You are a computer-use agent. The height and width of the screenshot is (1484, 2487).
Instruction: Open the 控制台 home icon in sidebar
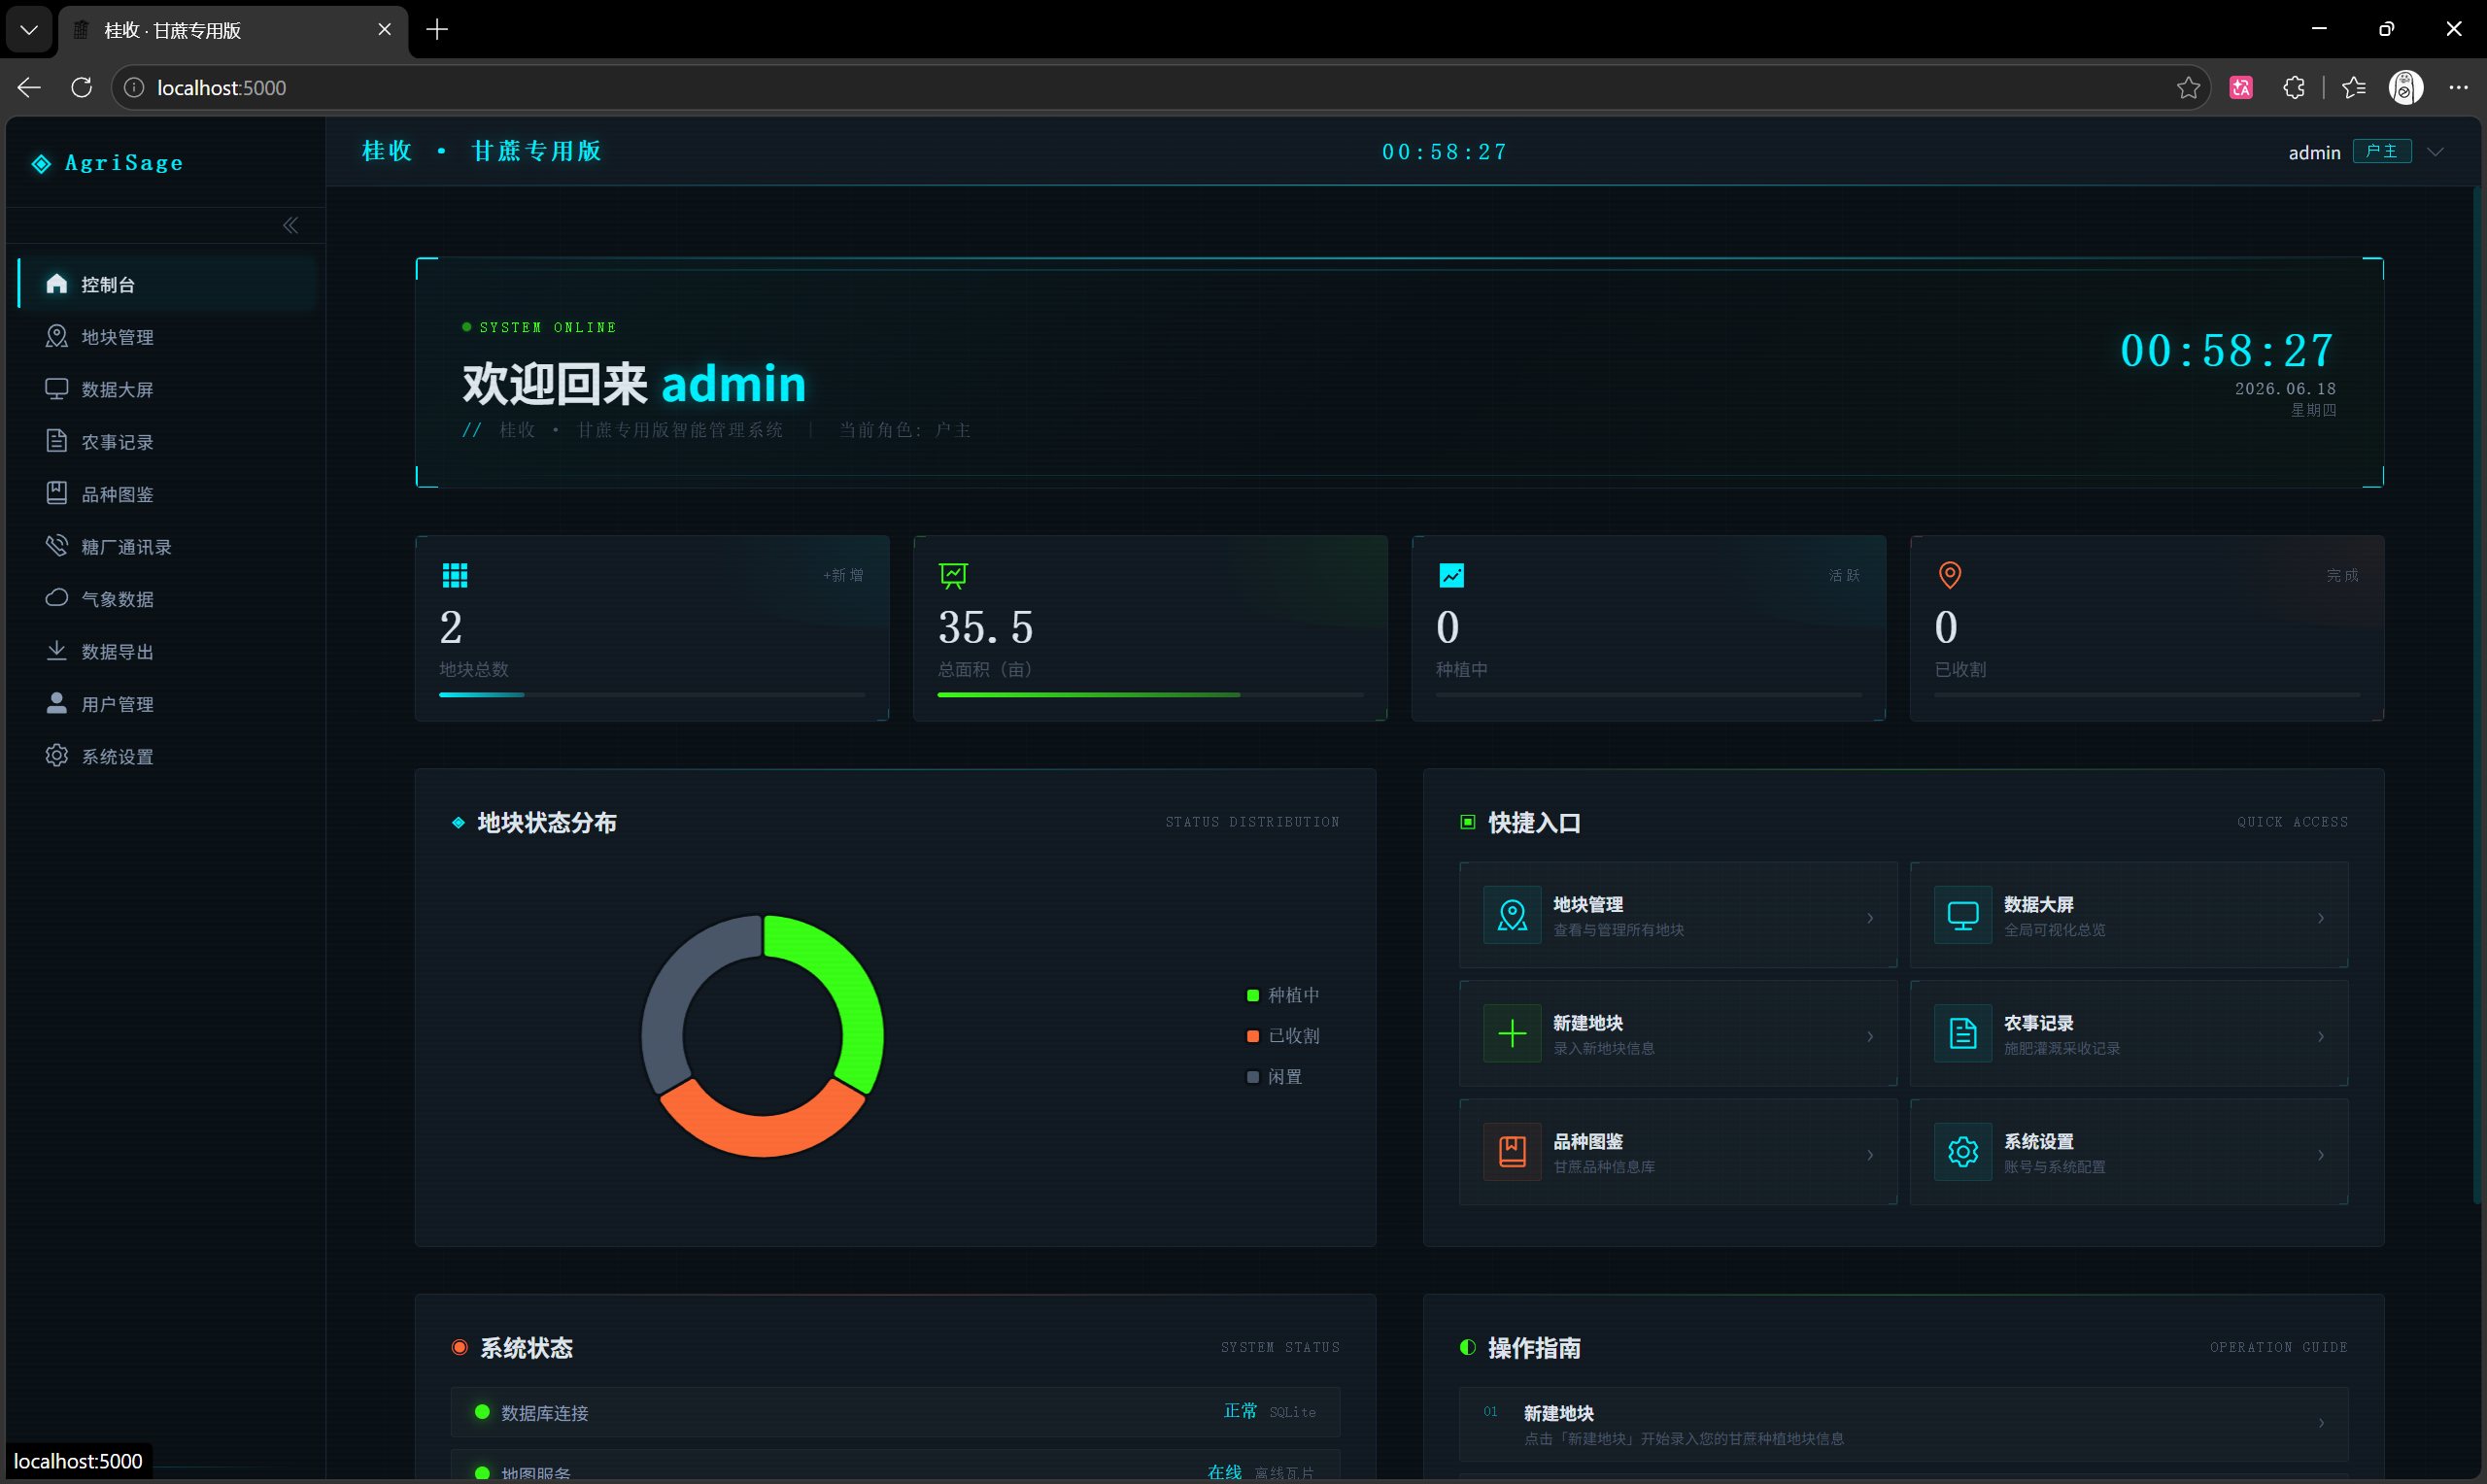pos(57,284)
